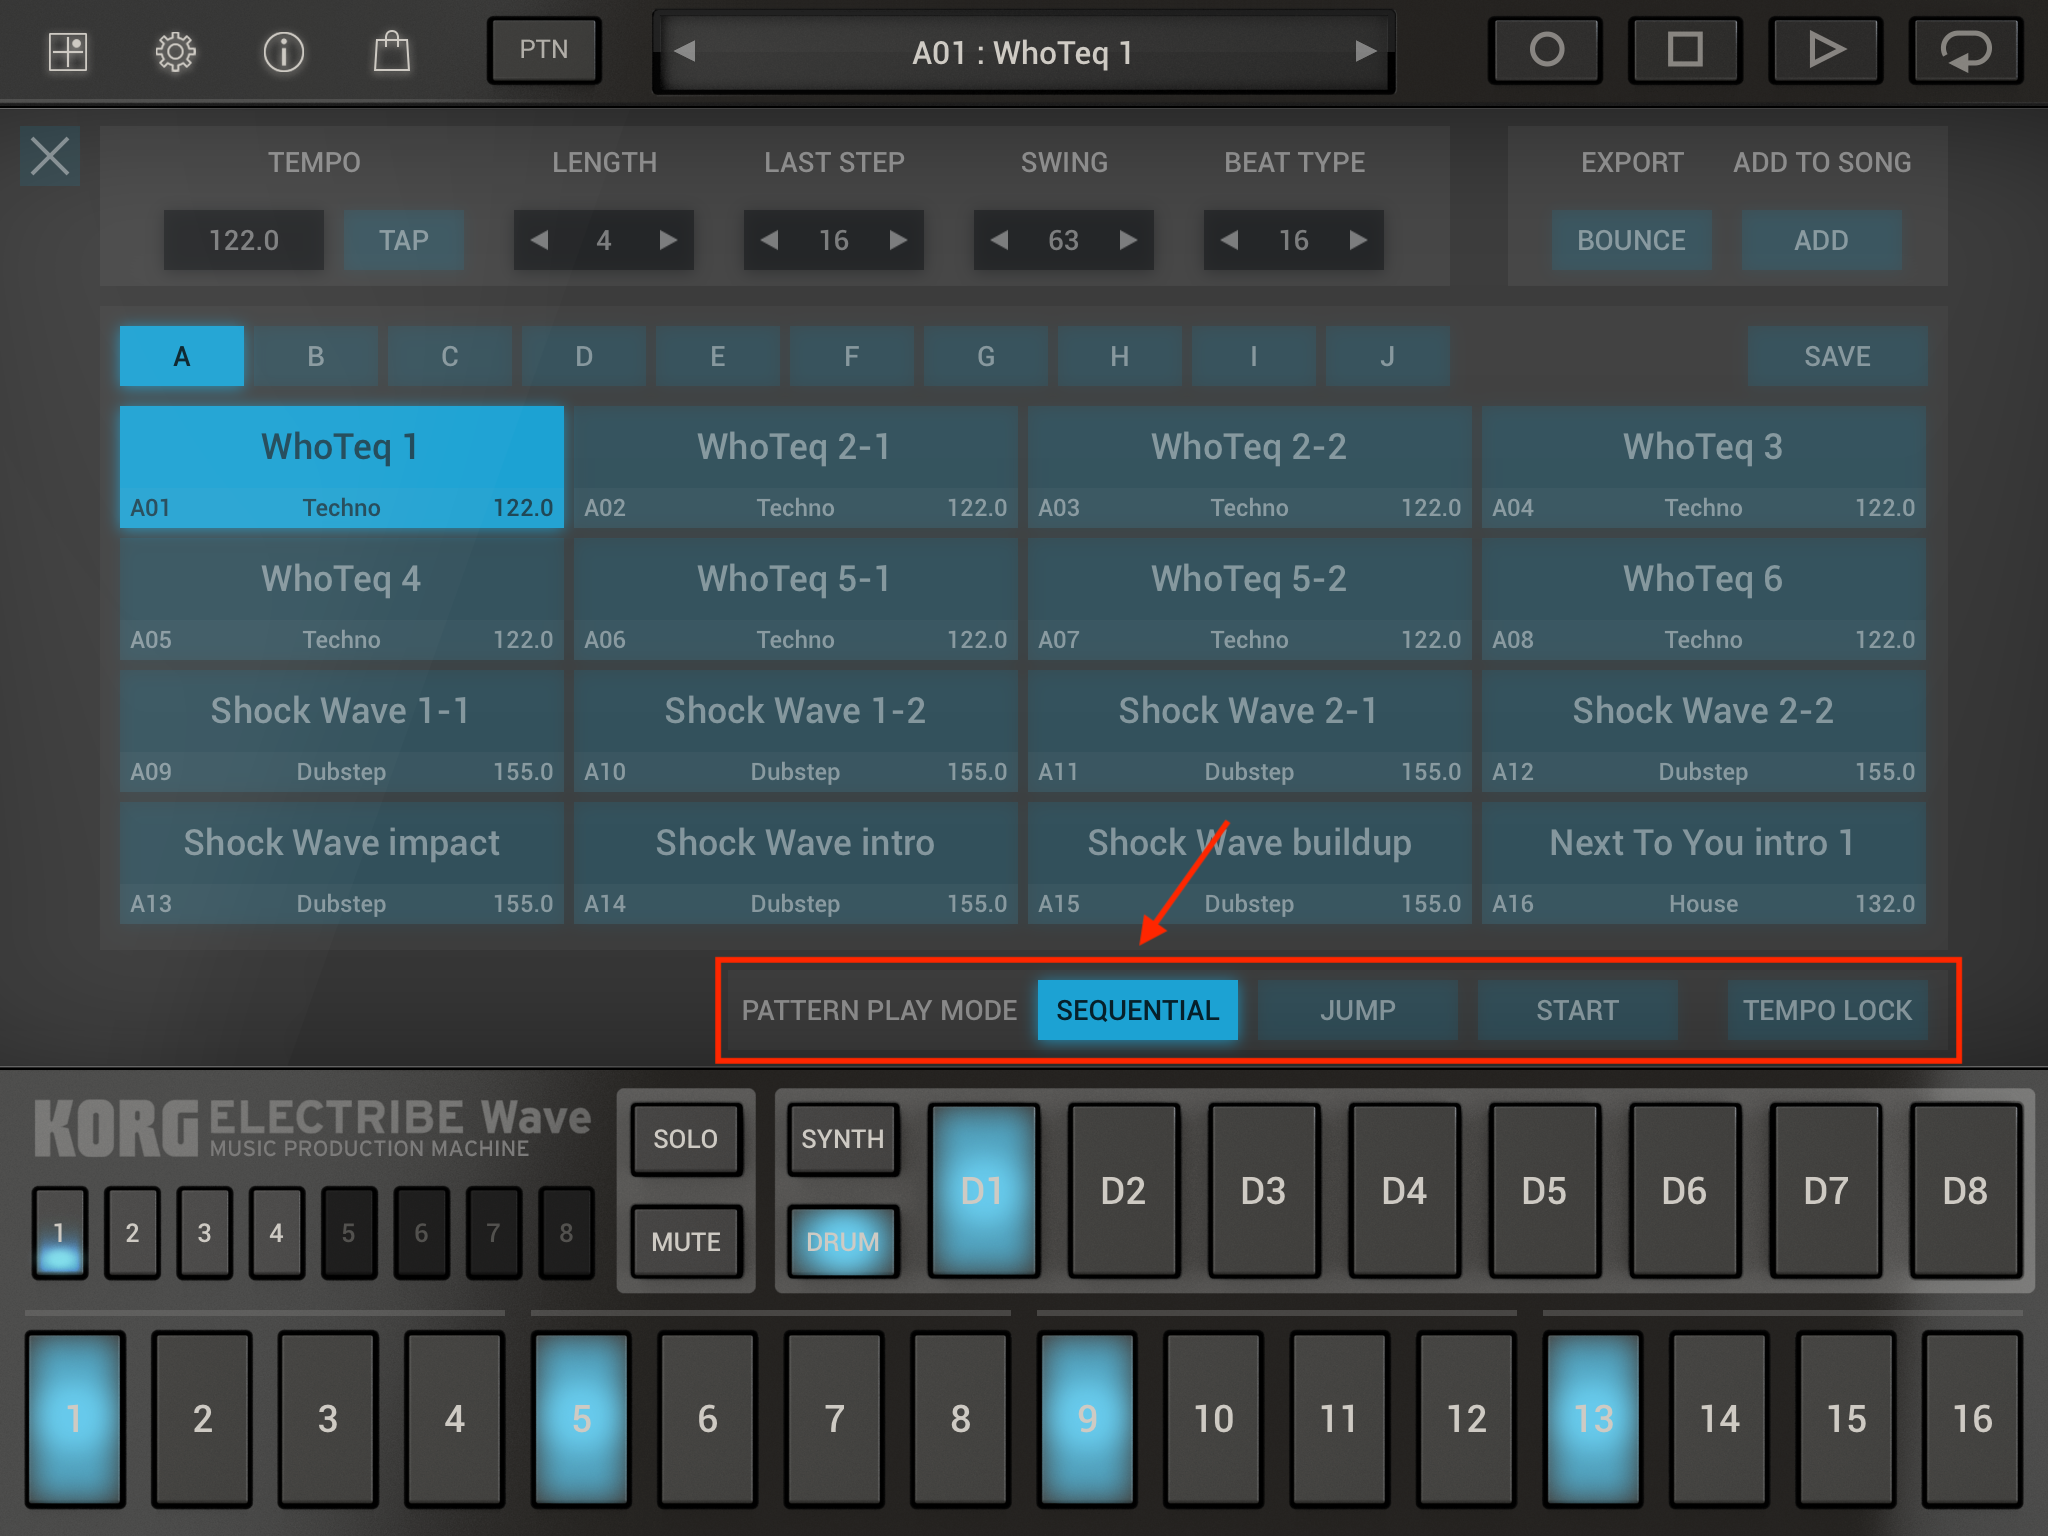The width and height of the screenshot is (2048, 1536).
Task: Switch to SYNTH parts
Action: pos(843,1139)
